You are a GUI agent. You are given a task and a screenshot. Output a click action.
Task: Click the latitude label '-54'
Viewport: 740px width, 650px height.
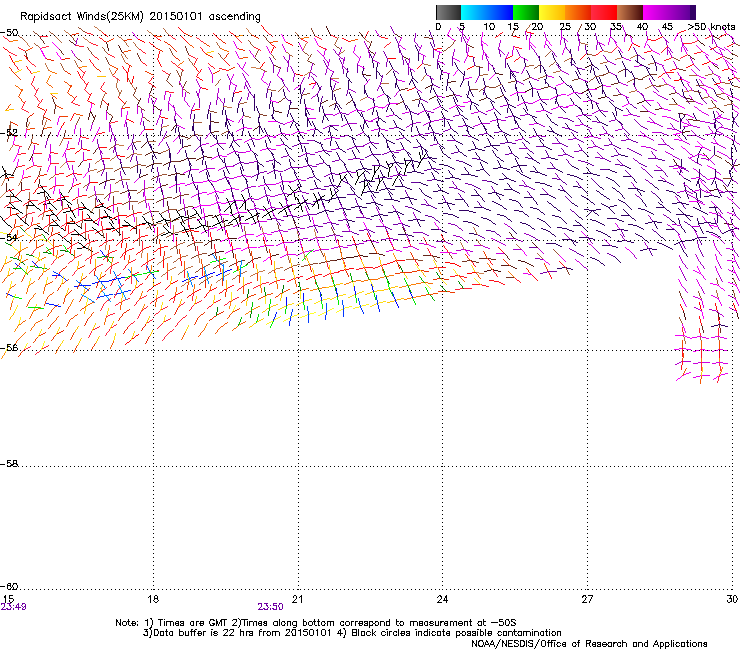pos(9,237)
